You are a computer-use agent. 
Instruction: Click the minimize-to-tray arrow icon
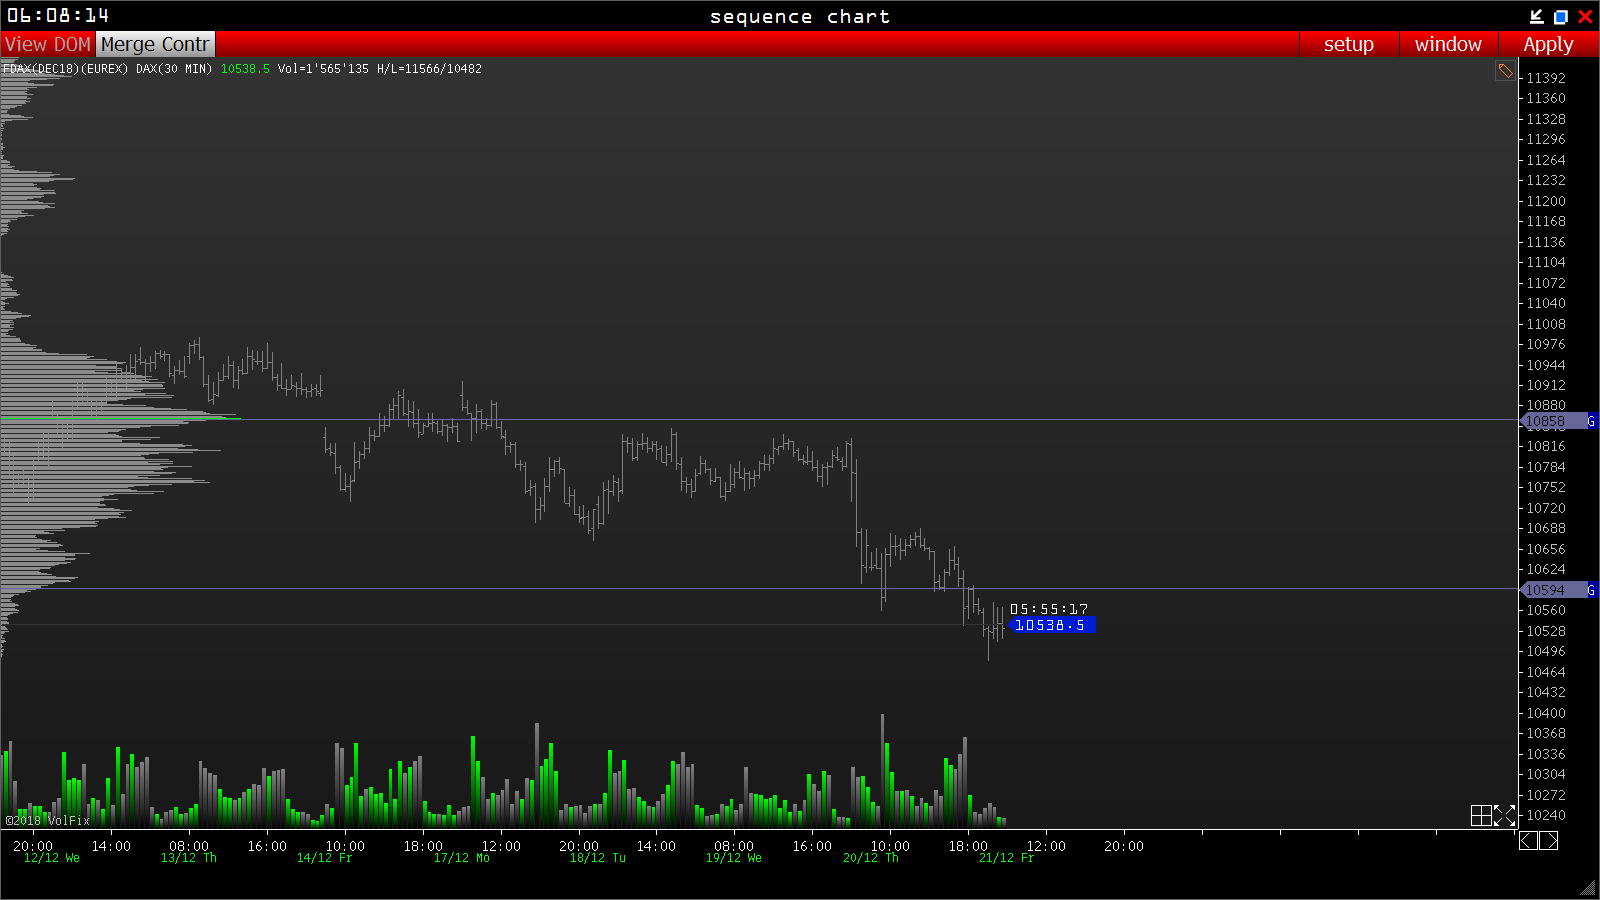[x=1536, y=16]
